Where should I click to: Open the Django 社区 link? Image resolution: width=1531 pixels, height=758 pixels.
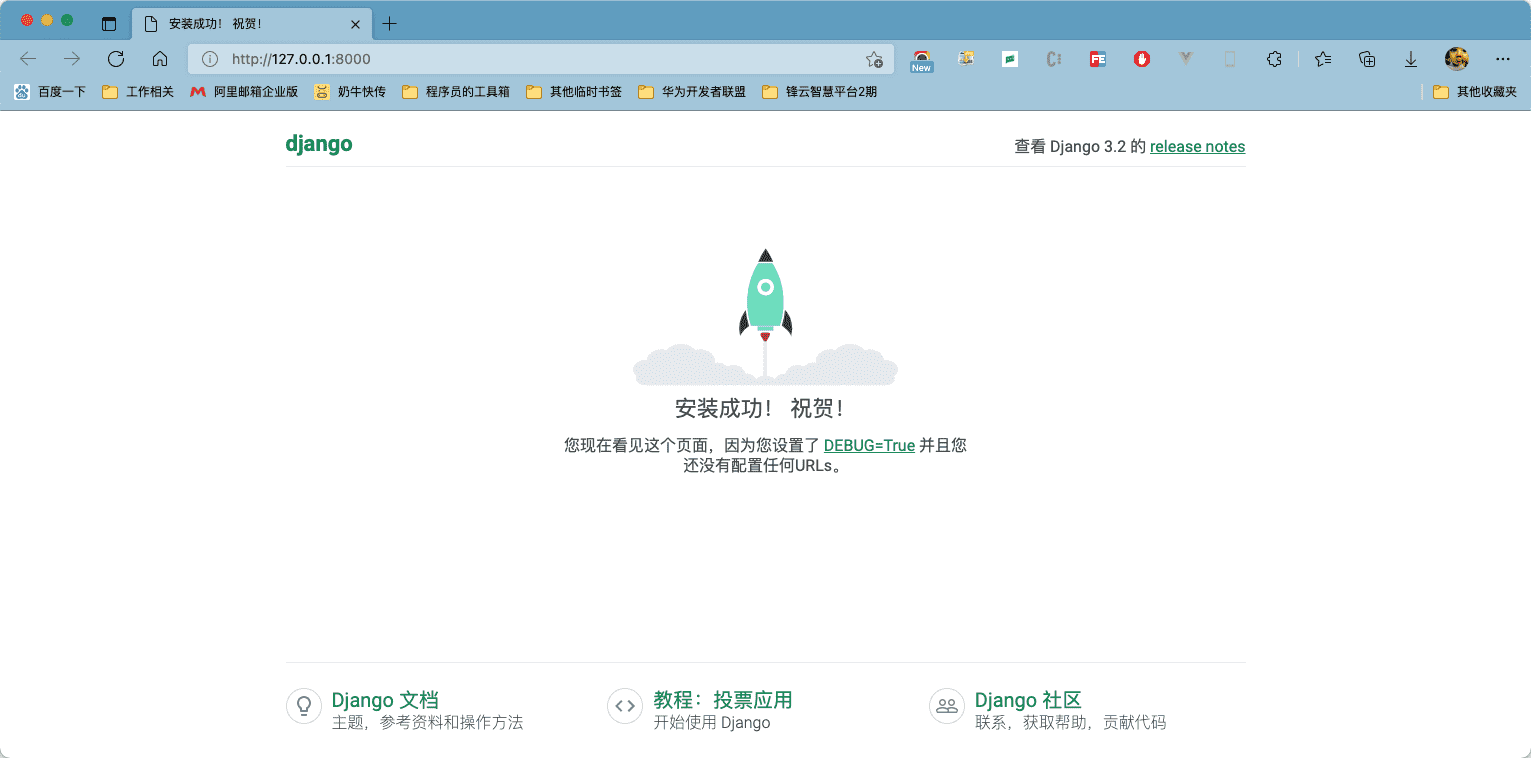[x=1028, y=700]
